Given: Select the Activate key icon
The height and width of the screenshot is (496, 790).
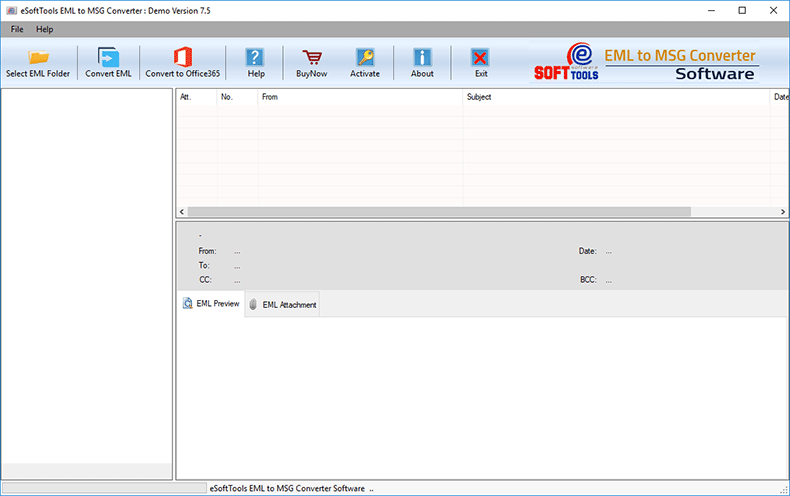Looking at the screenshot, I should click(365, 63).
